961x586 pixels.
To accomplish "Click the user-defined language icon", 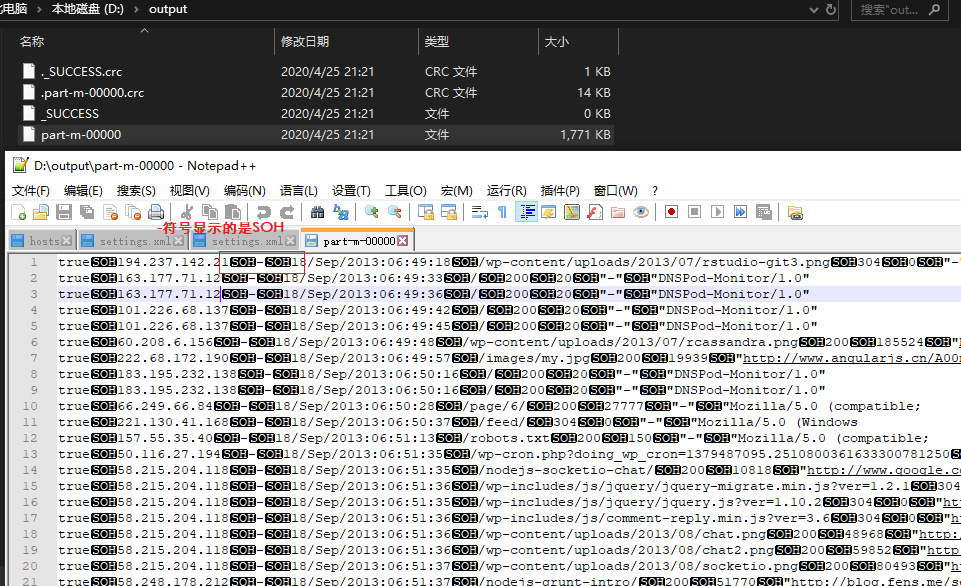I will [x=549, y=213].
